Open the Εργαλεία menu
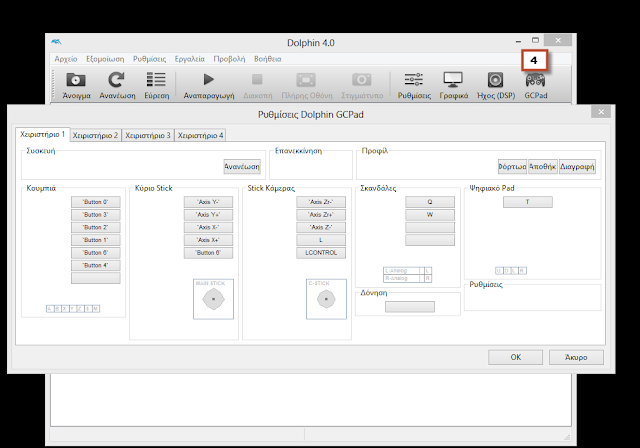 click(189, 59)
